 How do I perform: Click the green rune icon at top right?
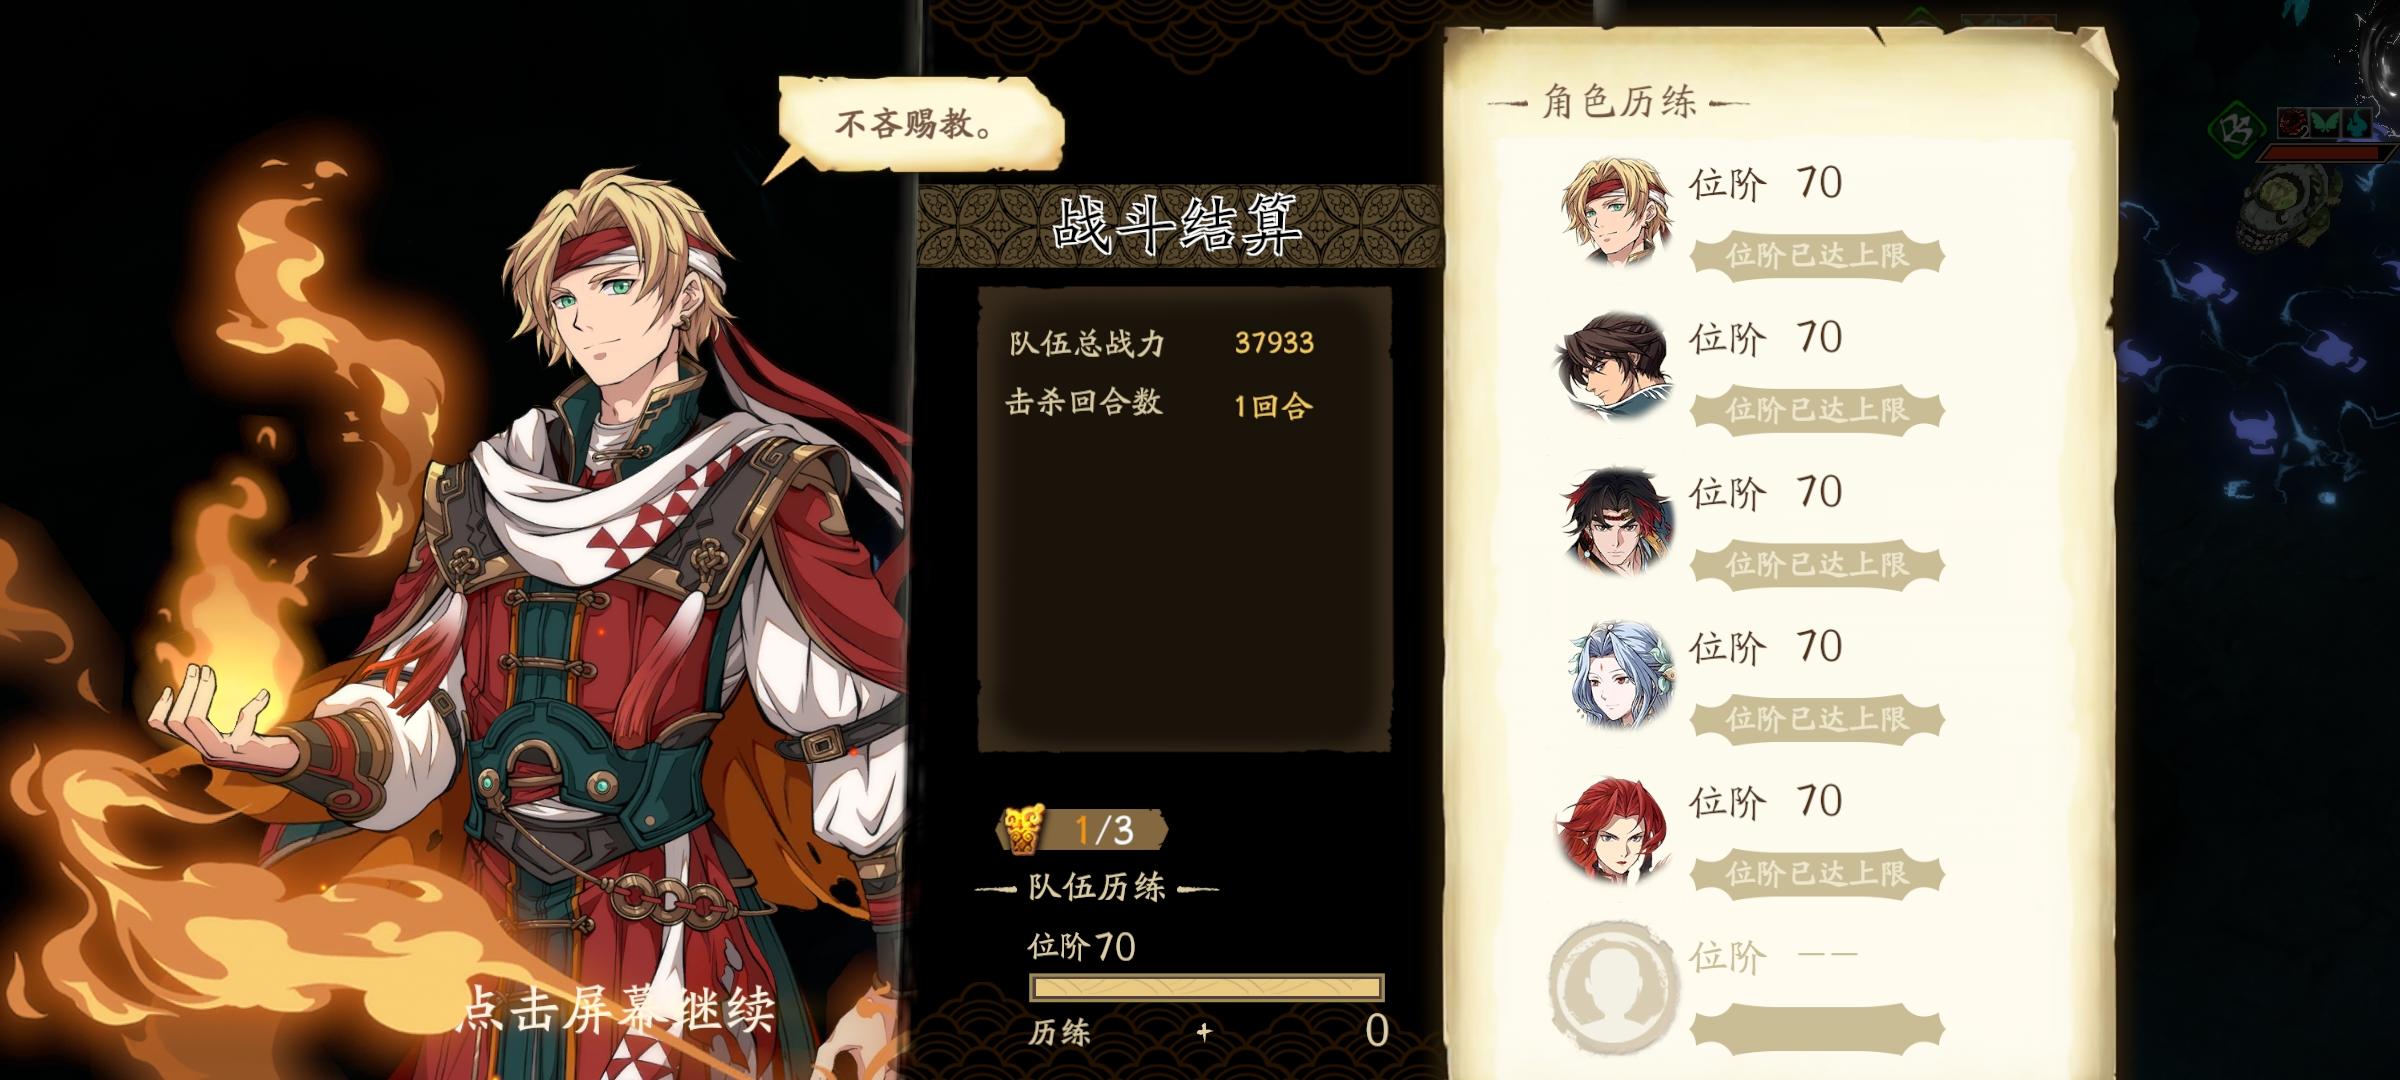click(2236, 129)
